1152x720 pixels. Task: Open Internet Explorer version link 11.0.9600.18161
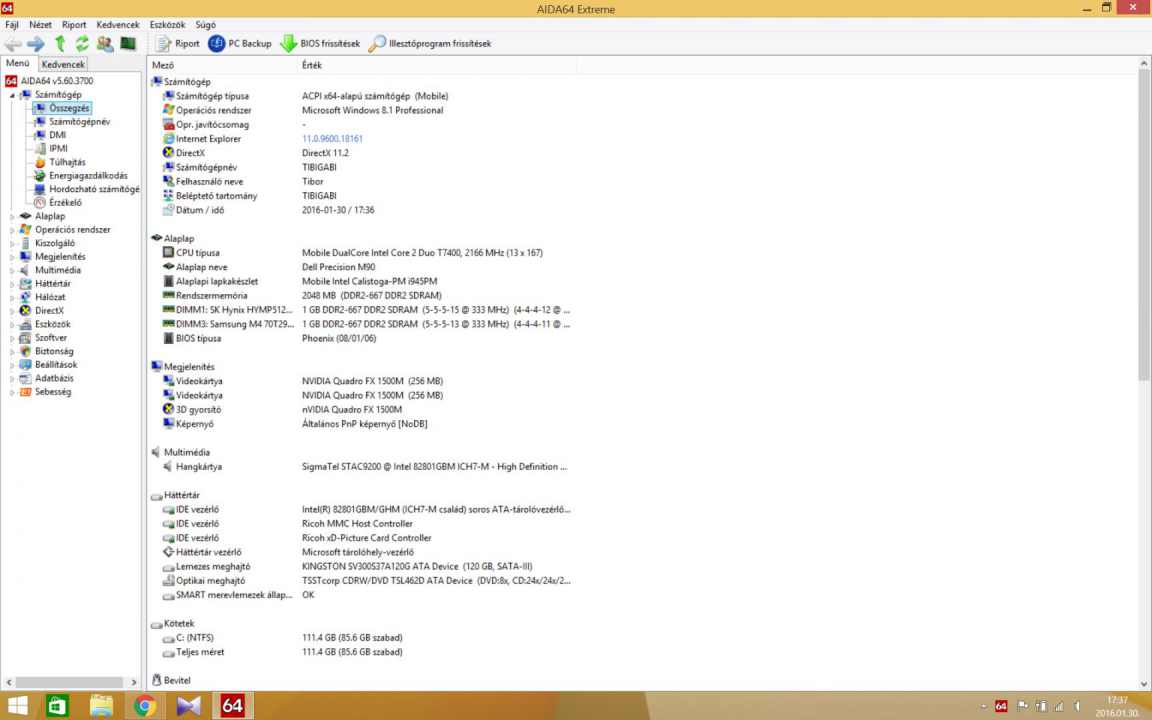tap(332, 139)
